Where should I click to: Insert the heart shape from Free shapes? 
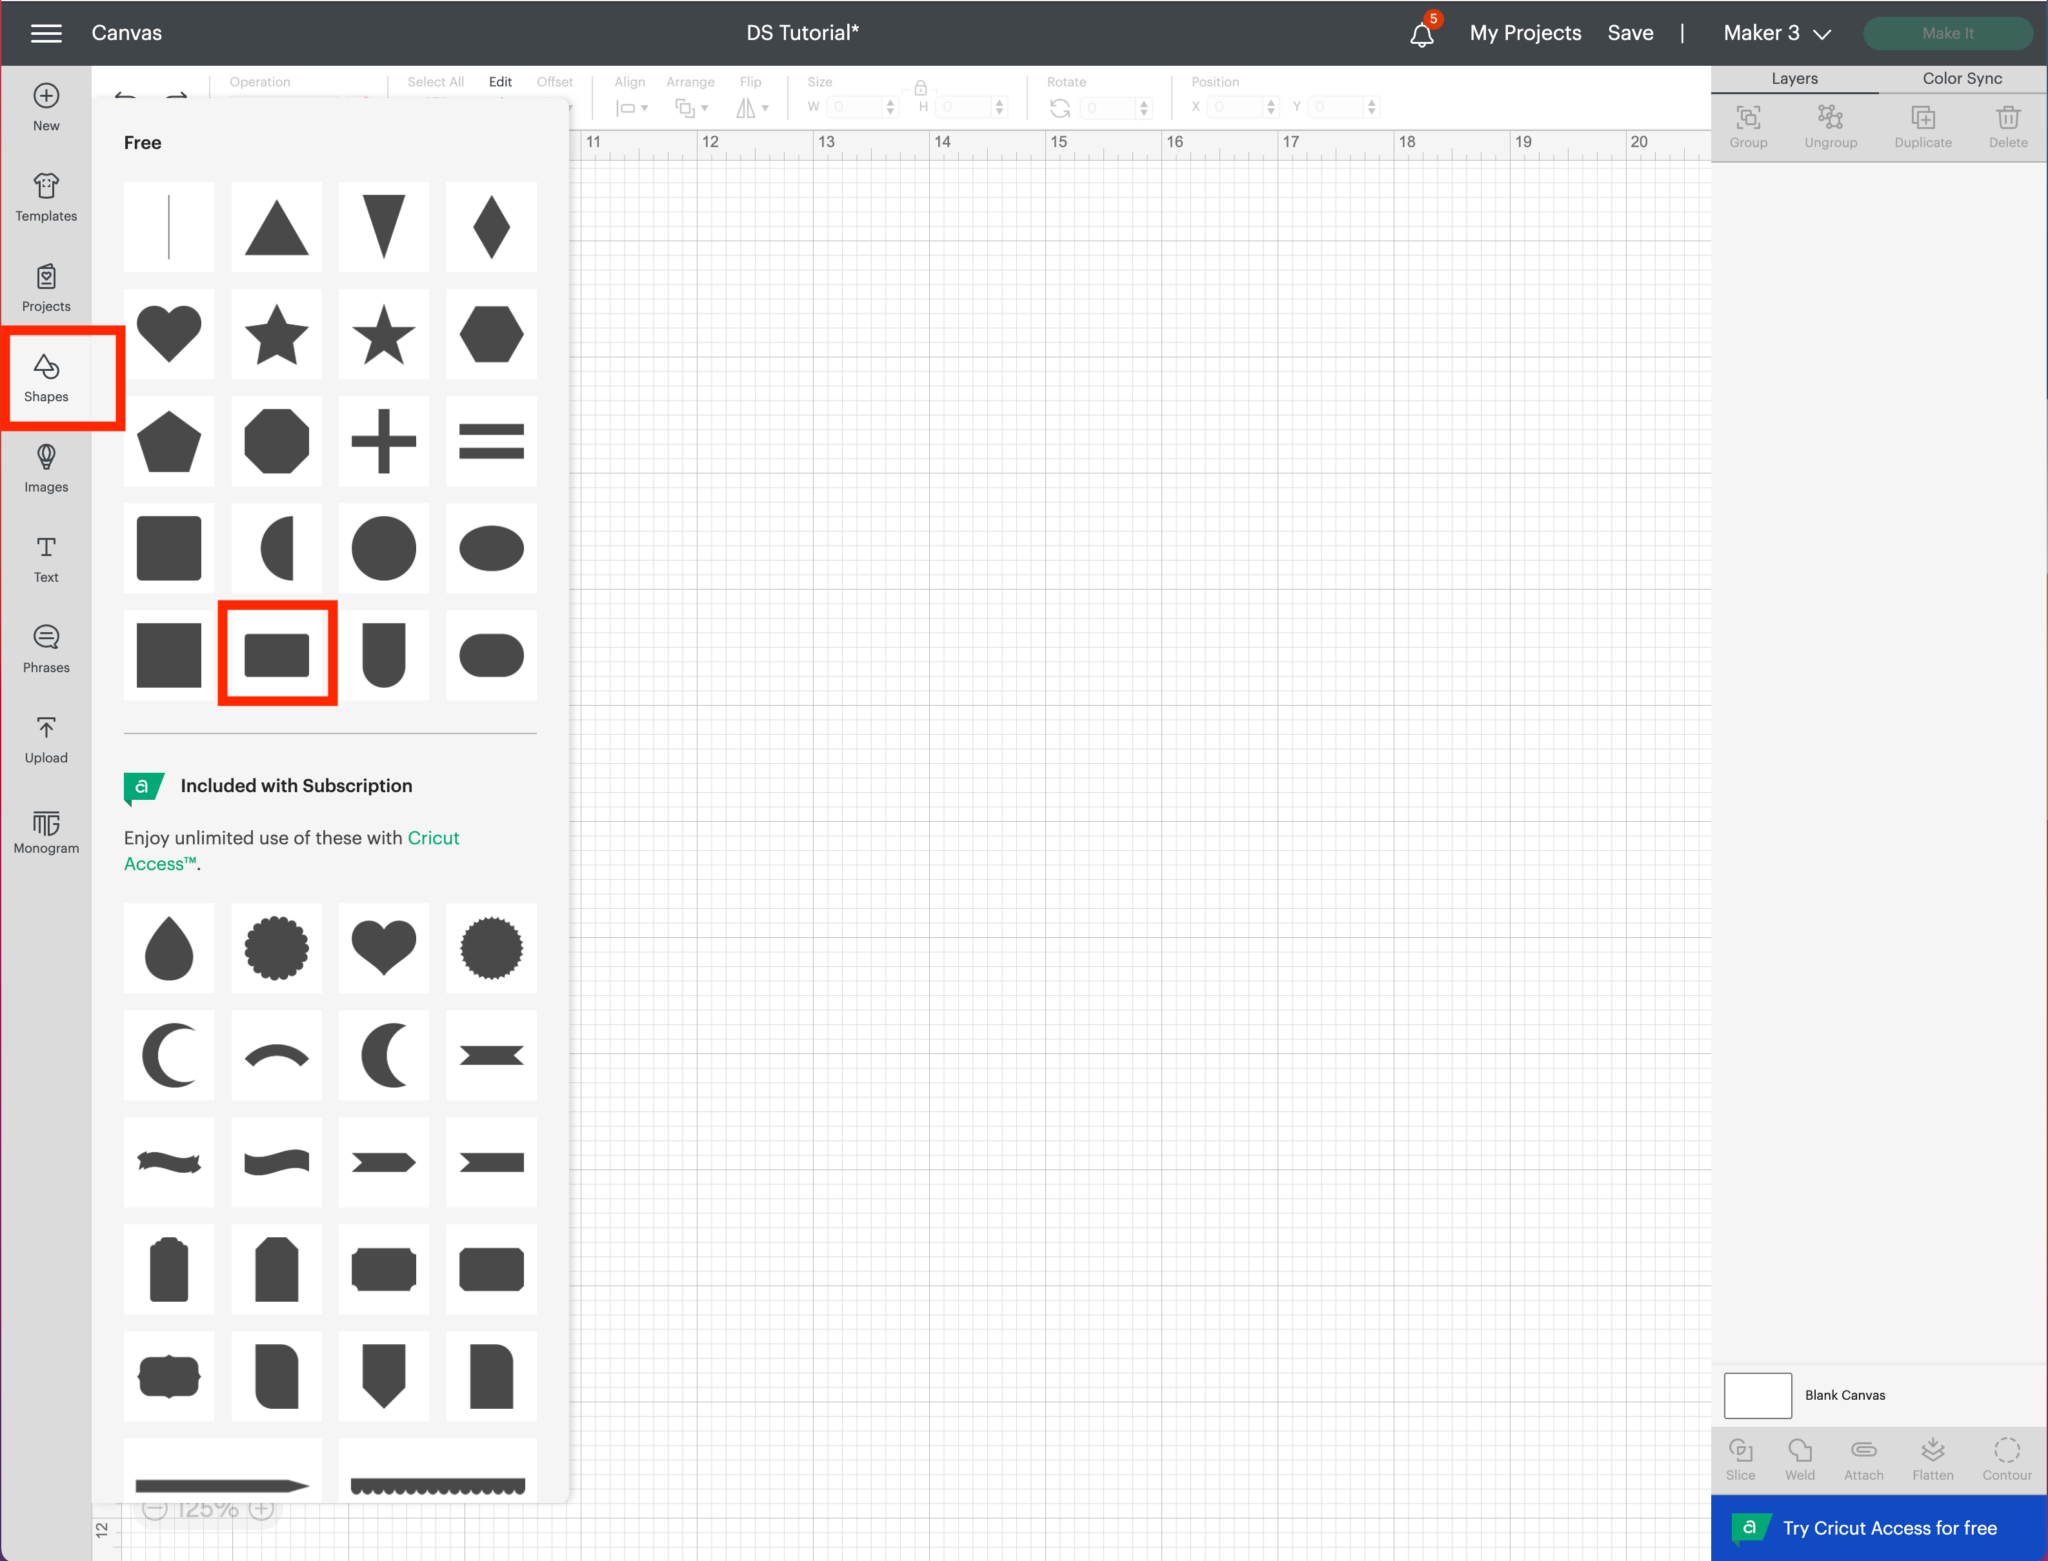tap(169, 334)
